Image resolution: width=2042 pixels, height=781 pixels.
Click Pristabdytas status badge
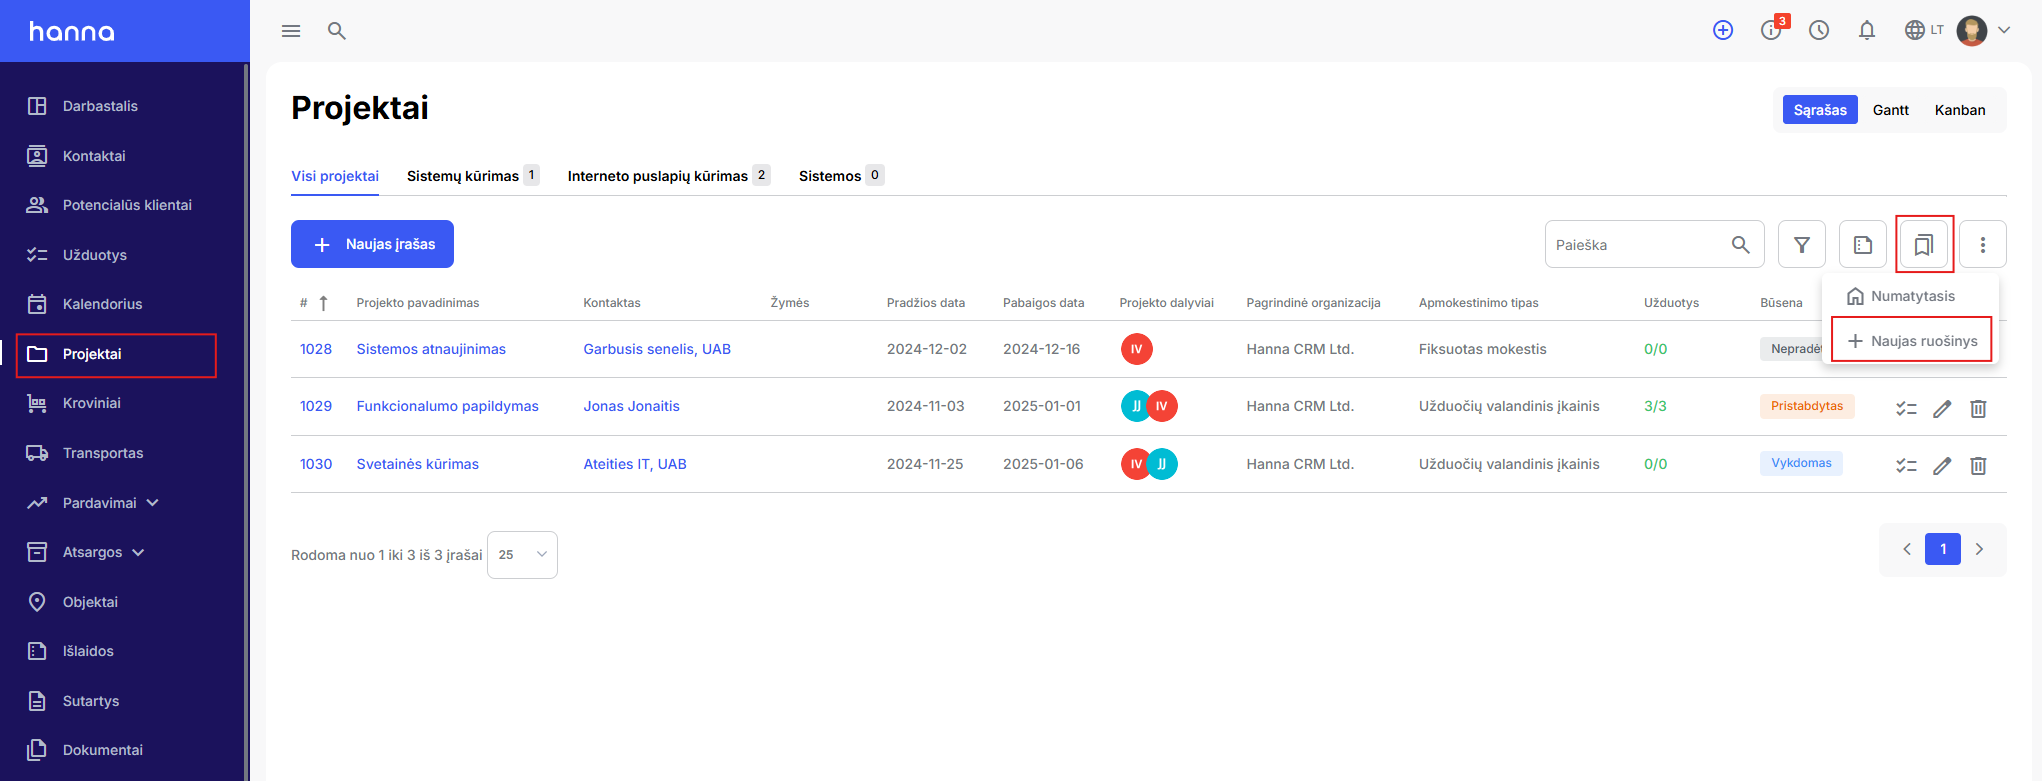click(x=1807, y=406)
